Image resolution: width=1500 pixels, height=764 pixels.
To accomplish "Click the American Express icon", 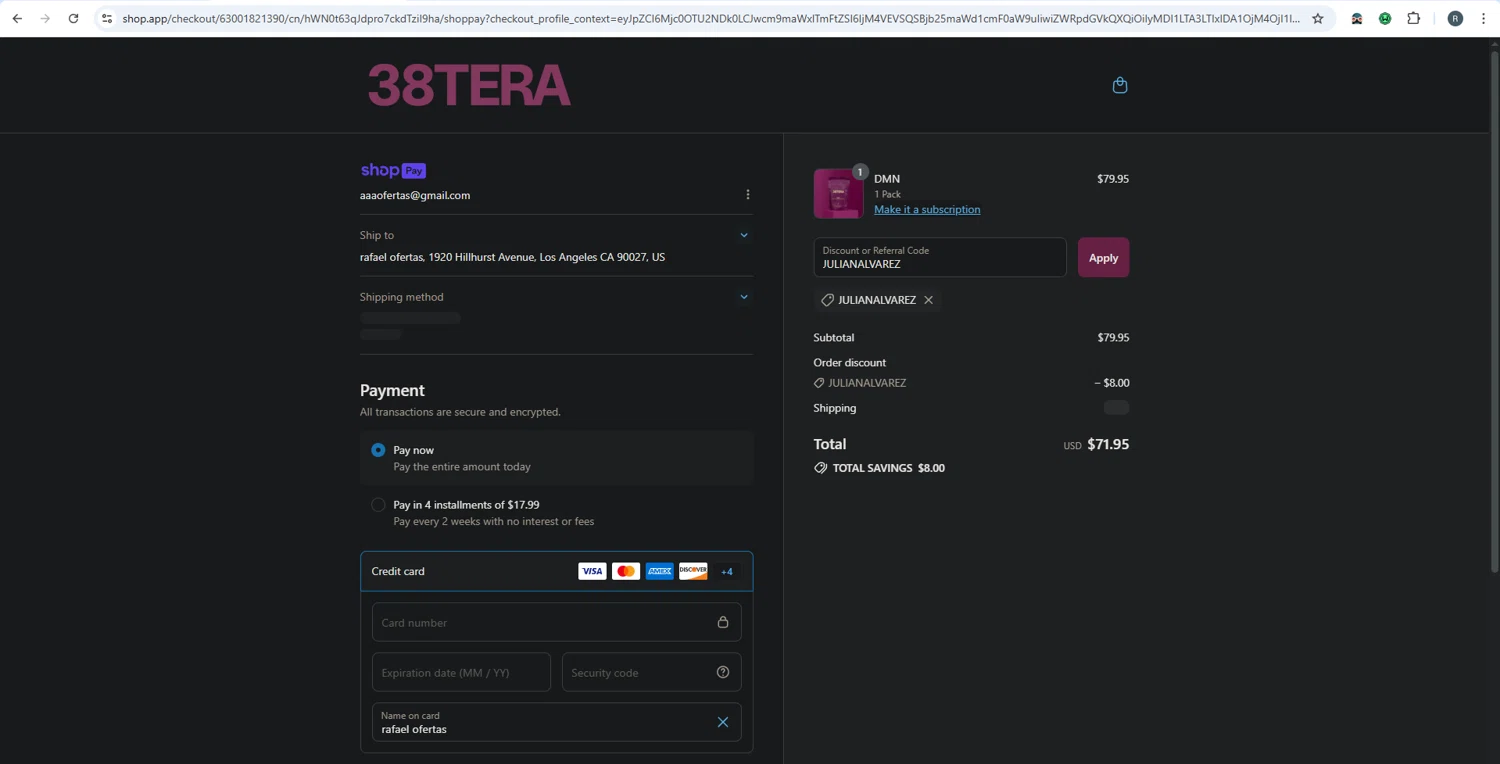I will click(659, 571).
